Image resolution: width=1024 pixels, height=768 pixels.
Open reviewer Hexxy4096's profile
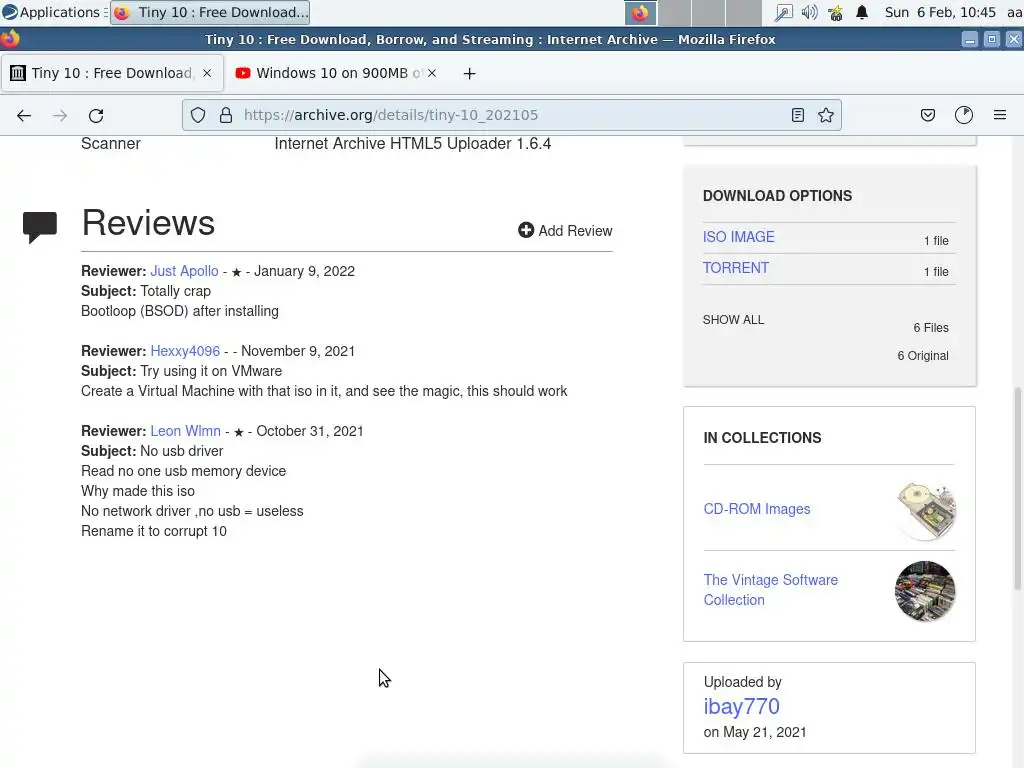point(185,351)
